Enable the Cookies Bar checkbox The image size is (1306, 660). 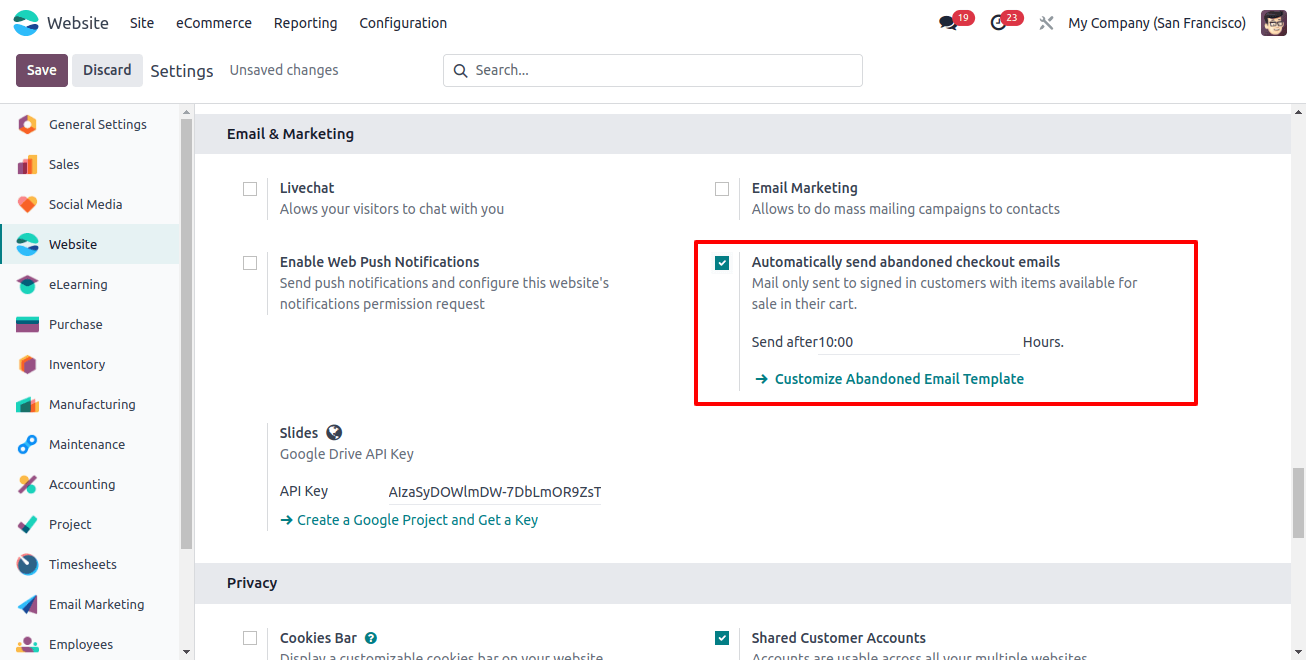tap(250, 638)
